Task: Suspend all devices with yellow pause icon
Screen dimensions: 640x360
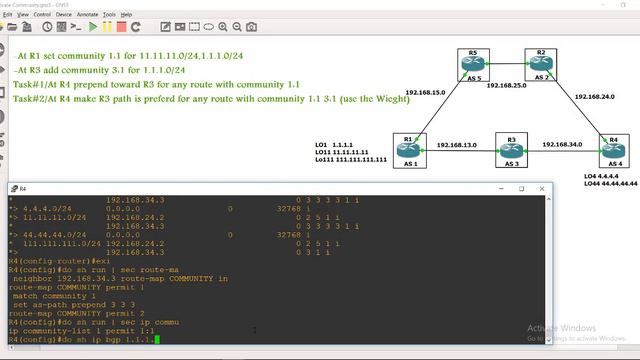Action: (x=107, y=27)
